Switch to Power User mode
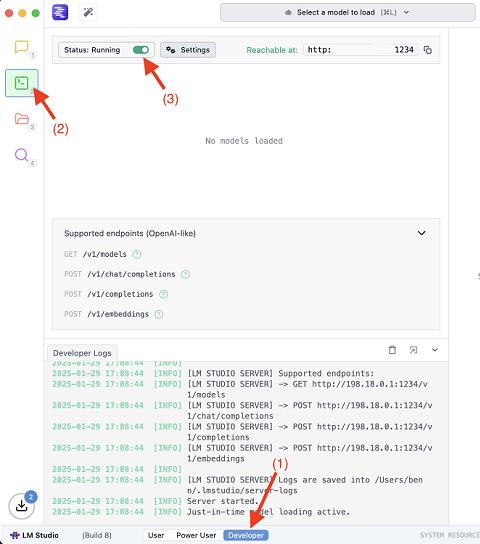This screenshot has height=544, width=480. [x=196, y=535]
